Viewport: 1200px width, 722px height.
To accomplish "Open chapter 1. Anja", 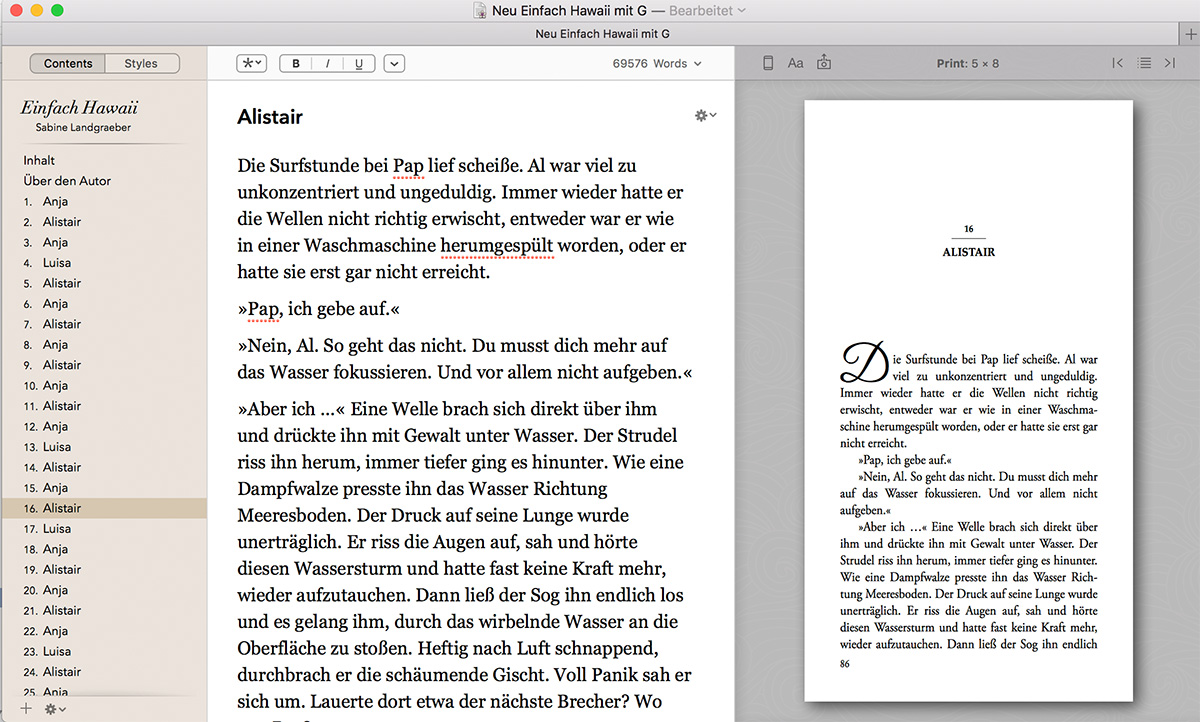I will point(103,201).
